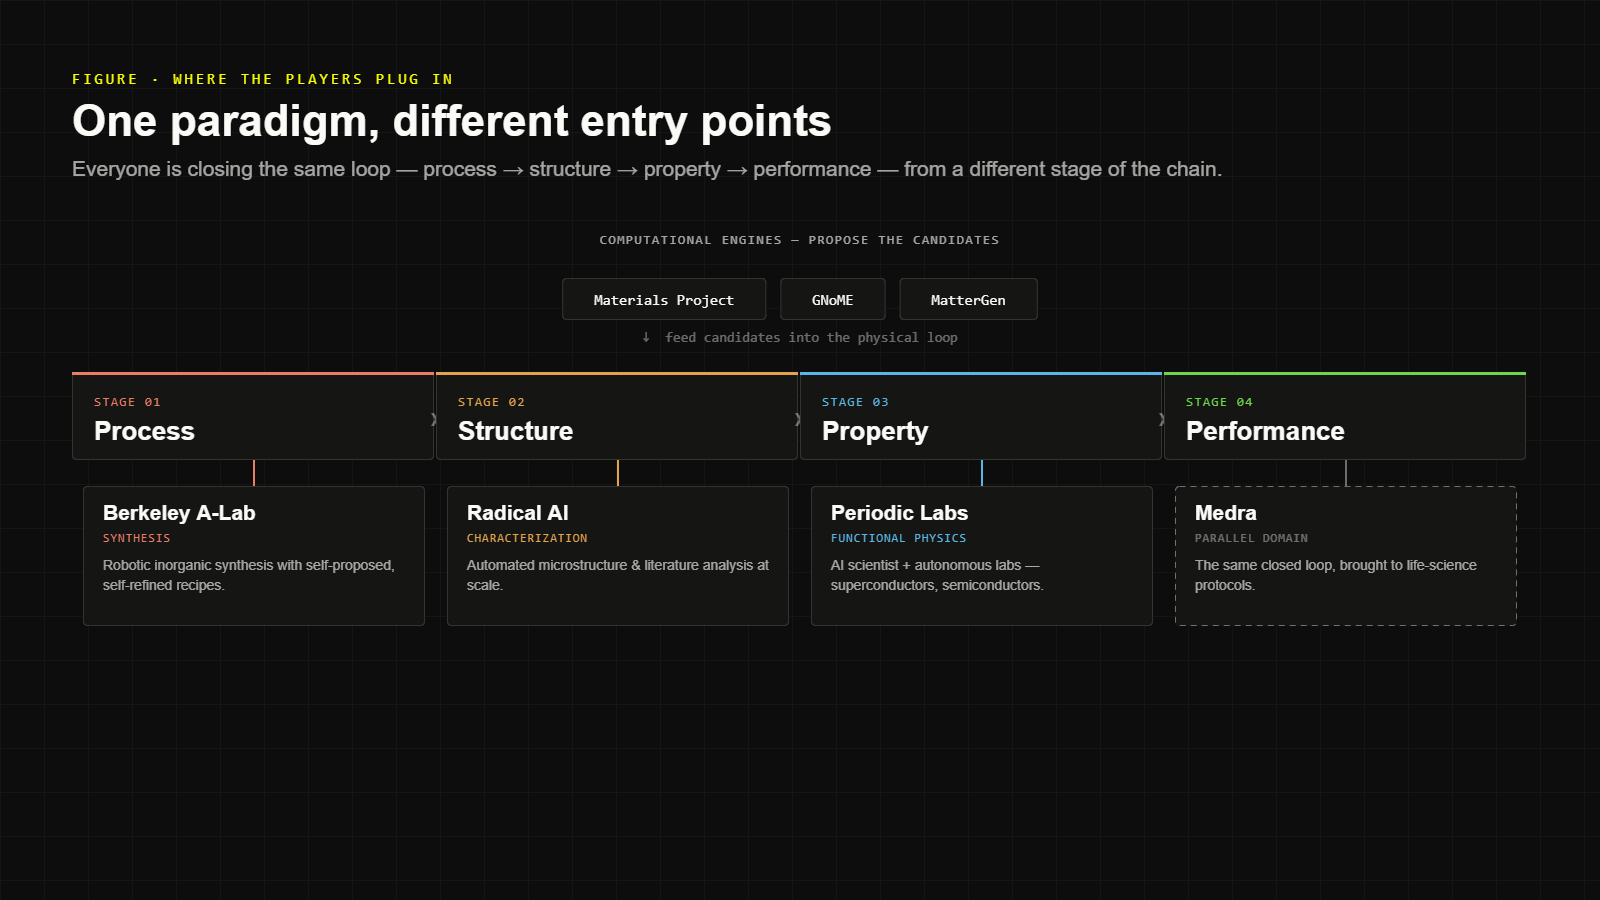Click 'The same closed loop' Medra description
The width and height of the screenshot is (1600, 900).
[x=1336, y=575]
